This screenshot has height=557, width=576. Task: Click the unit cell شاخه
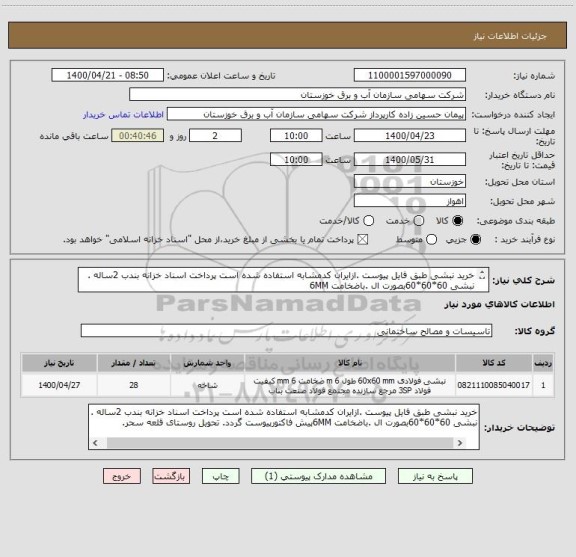(x=207, y=385)
